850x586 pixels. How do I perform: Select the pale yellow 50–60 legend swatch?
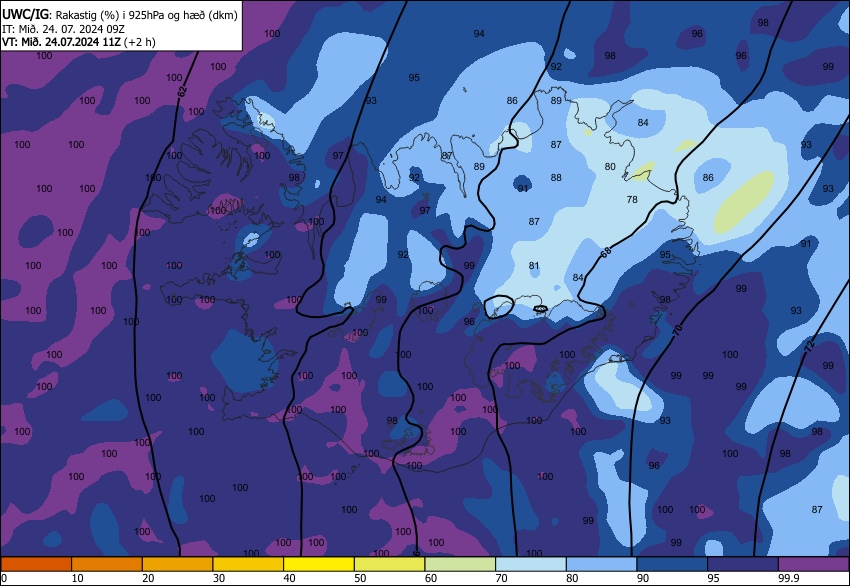click(x=389, y=564)
